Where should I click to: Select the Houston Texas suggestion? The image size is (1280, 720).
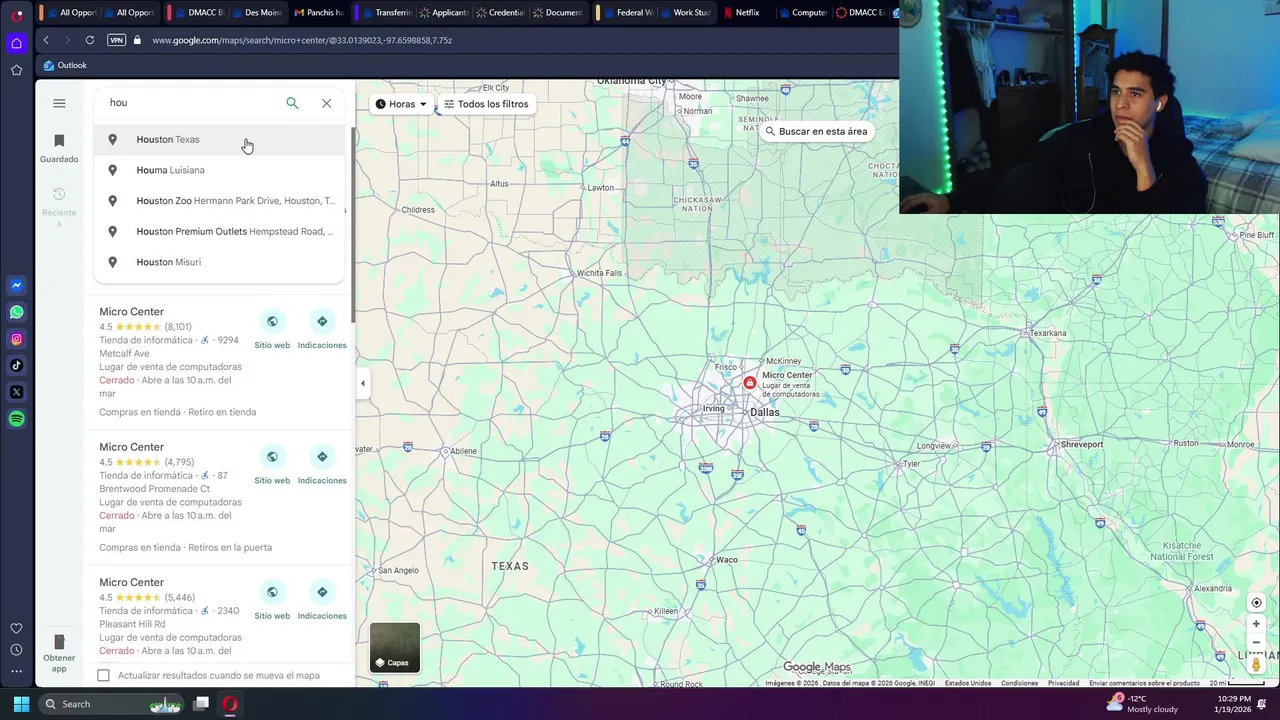219,139
